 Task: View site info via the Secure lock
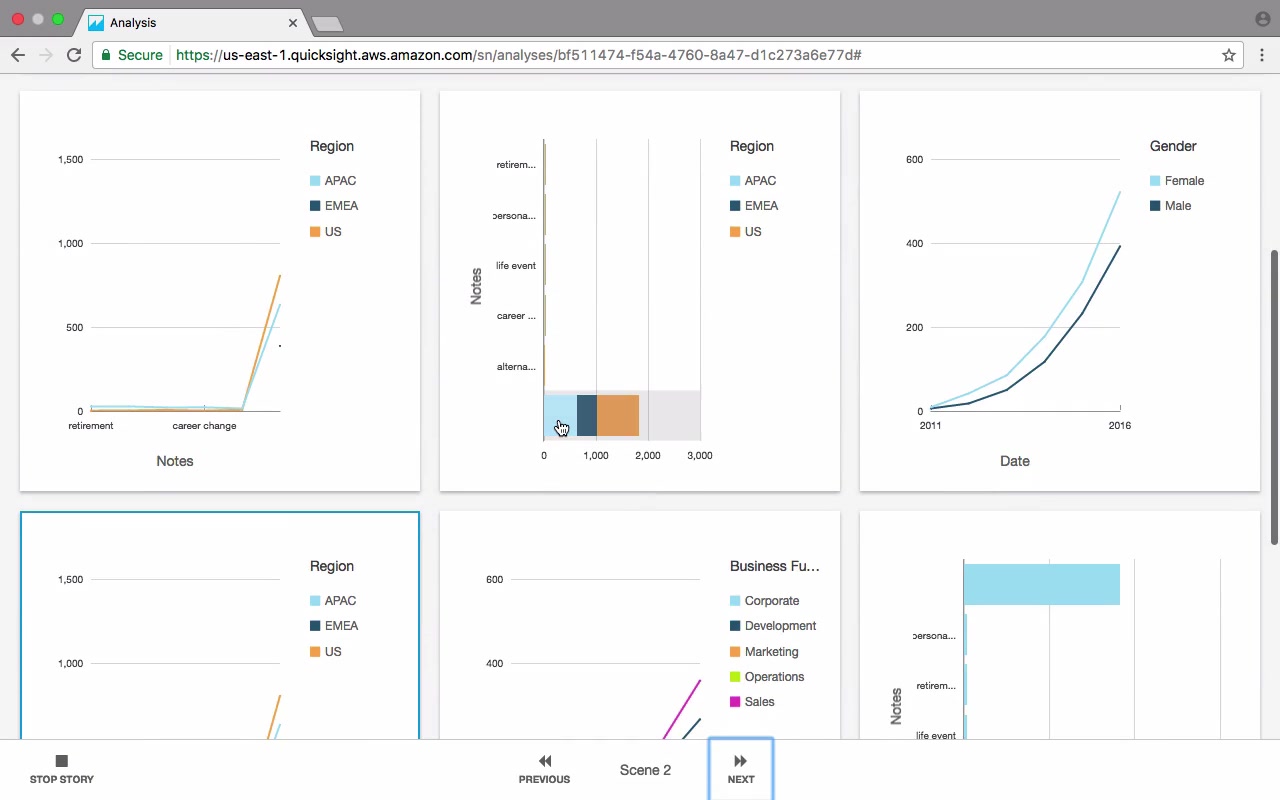(132, 55)
